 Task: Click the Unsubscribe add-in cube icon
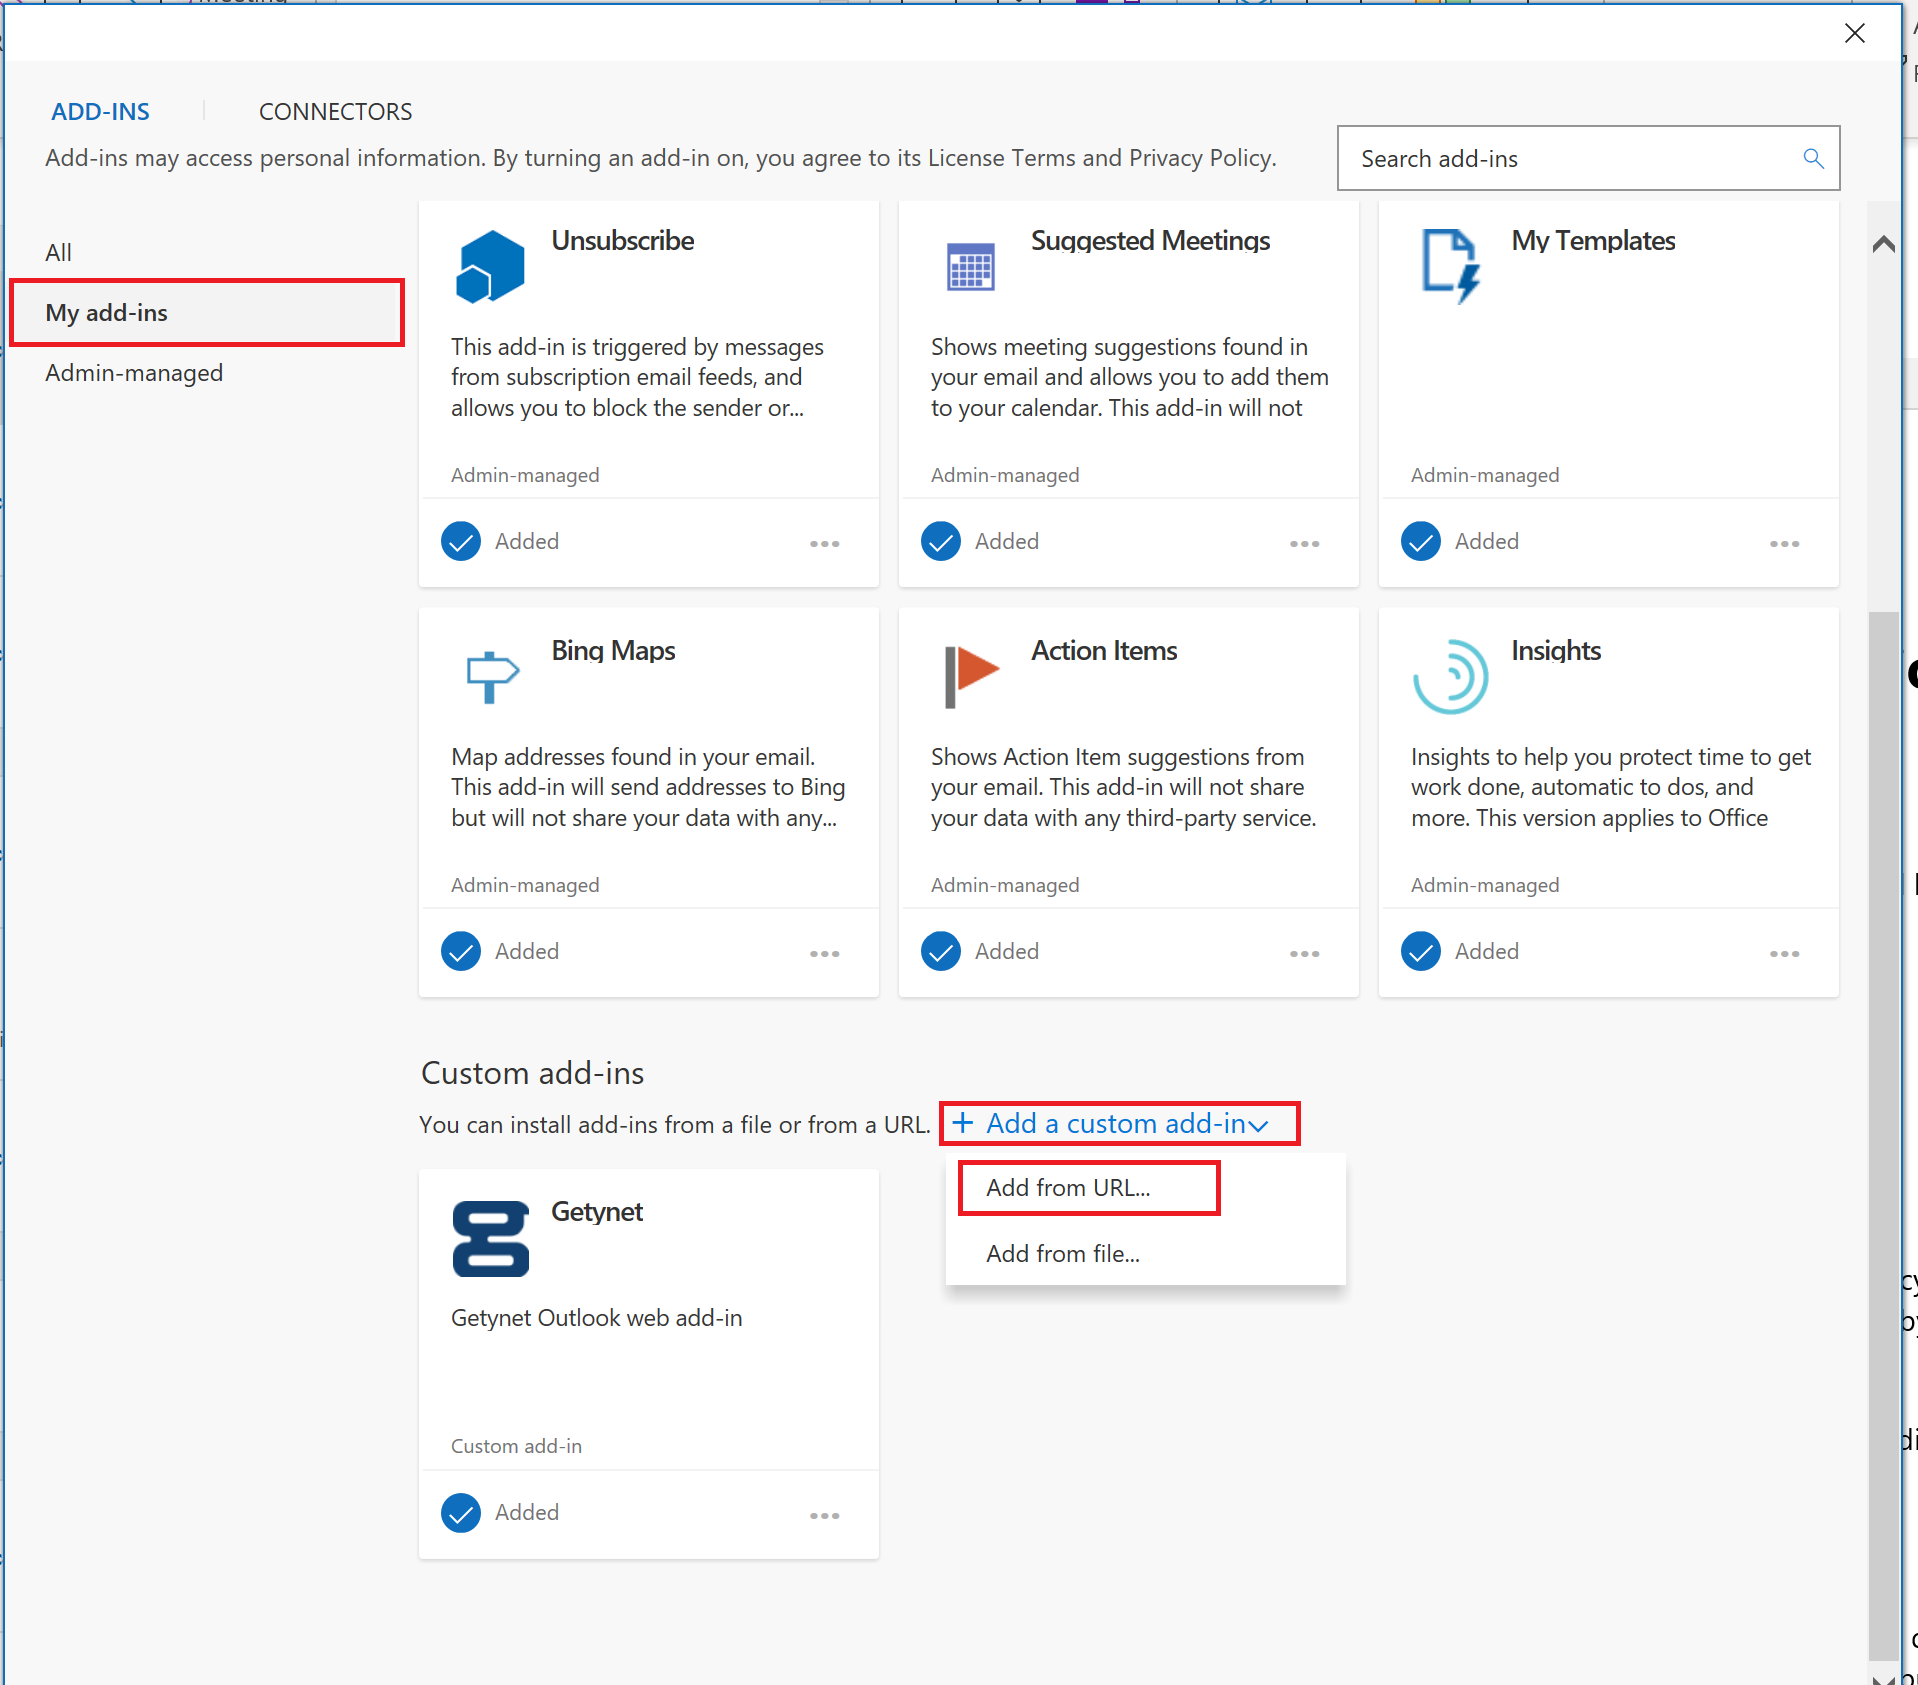point(490,266)
